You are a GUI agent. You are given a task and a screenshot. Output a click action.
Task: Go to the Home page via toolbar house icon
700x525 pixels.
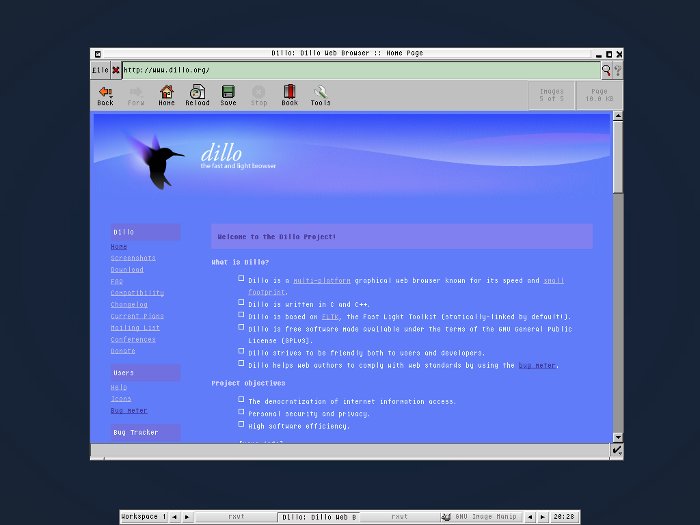pyautogui.click(x=167, y=96)
